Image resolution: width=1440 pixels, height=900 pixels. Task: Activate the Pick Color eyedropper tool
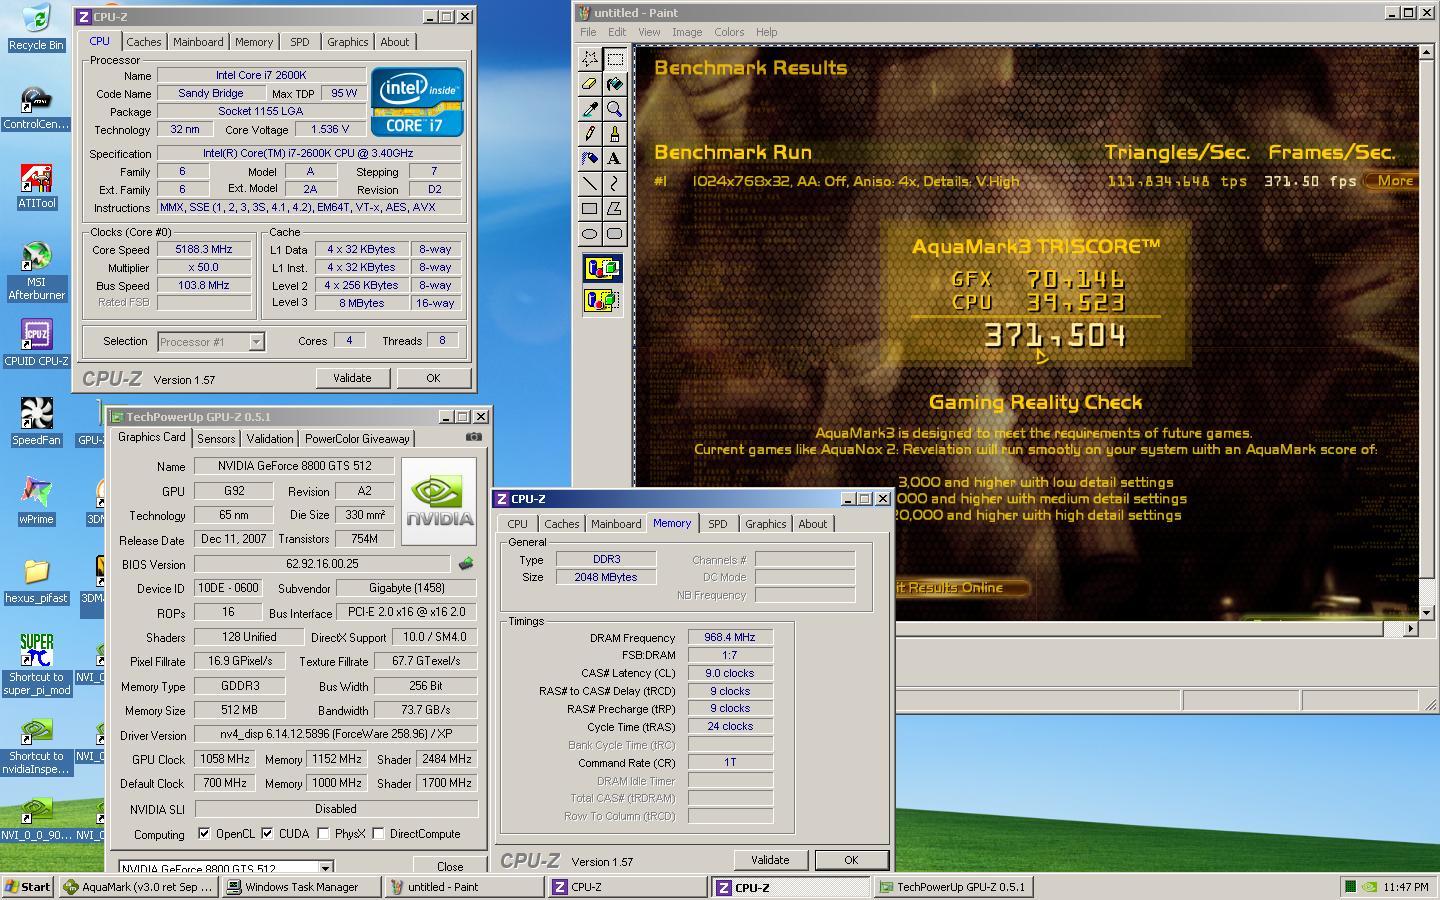pyautogui.click(x=590, y=109)
